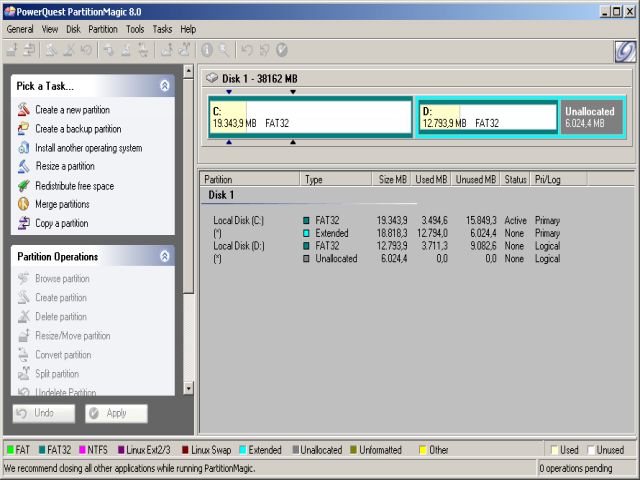Click the 0 operations pending status text
This screenshot has width=640, height=480.
(576, 468)
